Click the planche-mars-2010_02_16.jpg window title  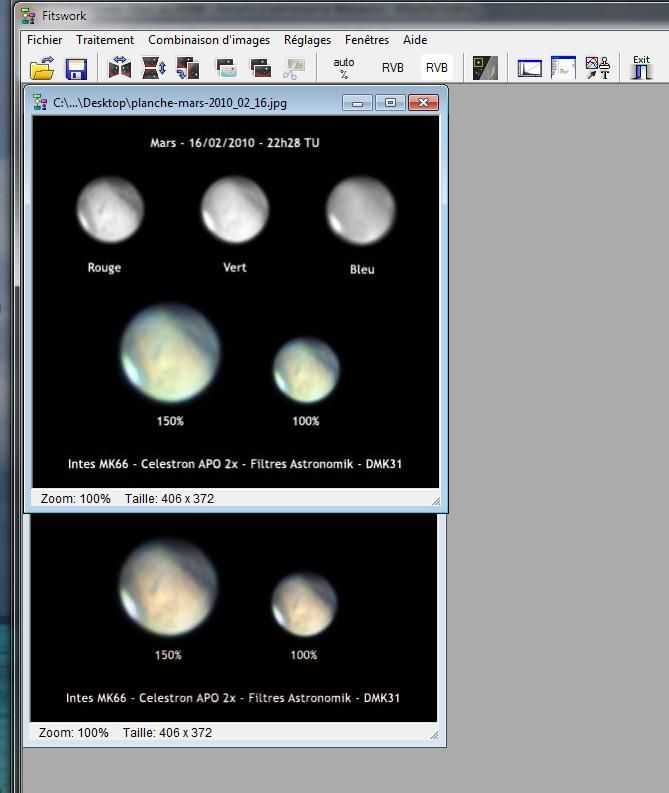click(170, 103)
